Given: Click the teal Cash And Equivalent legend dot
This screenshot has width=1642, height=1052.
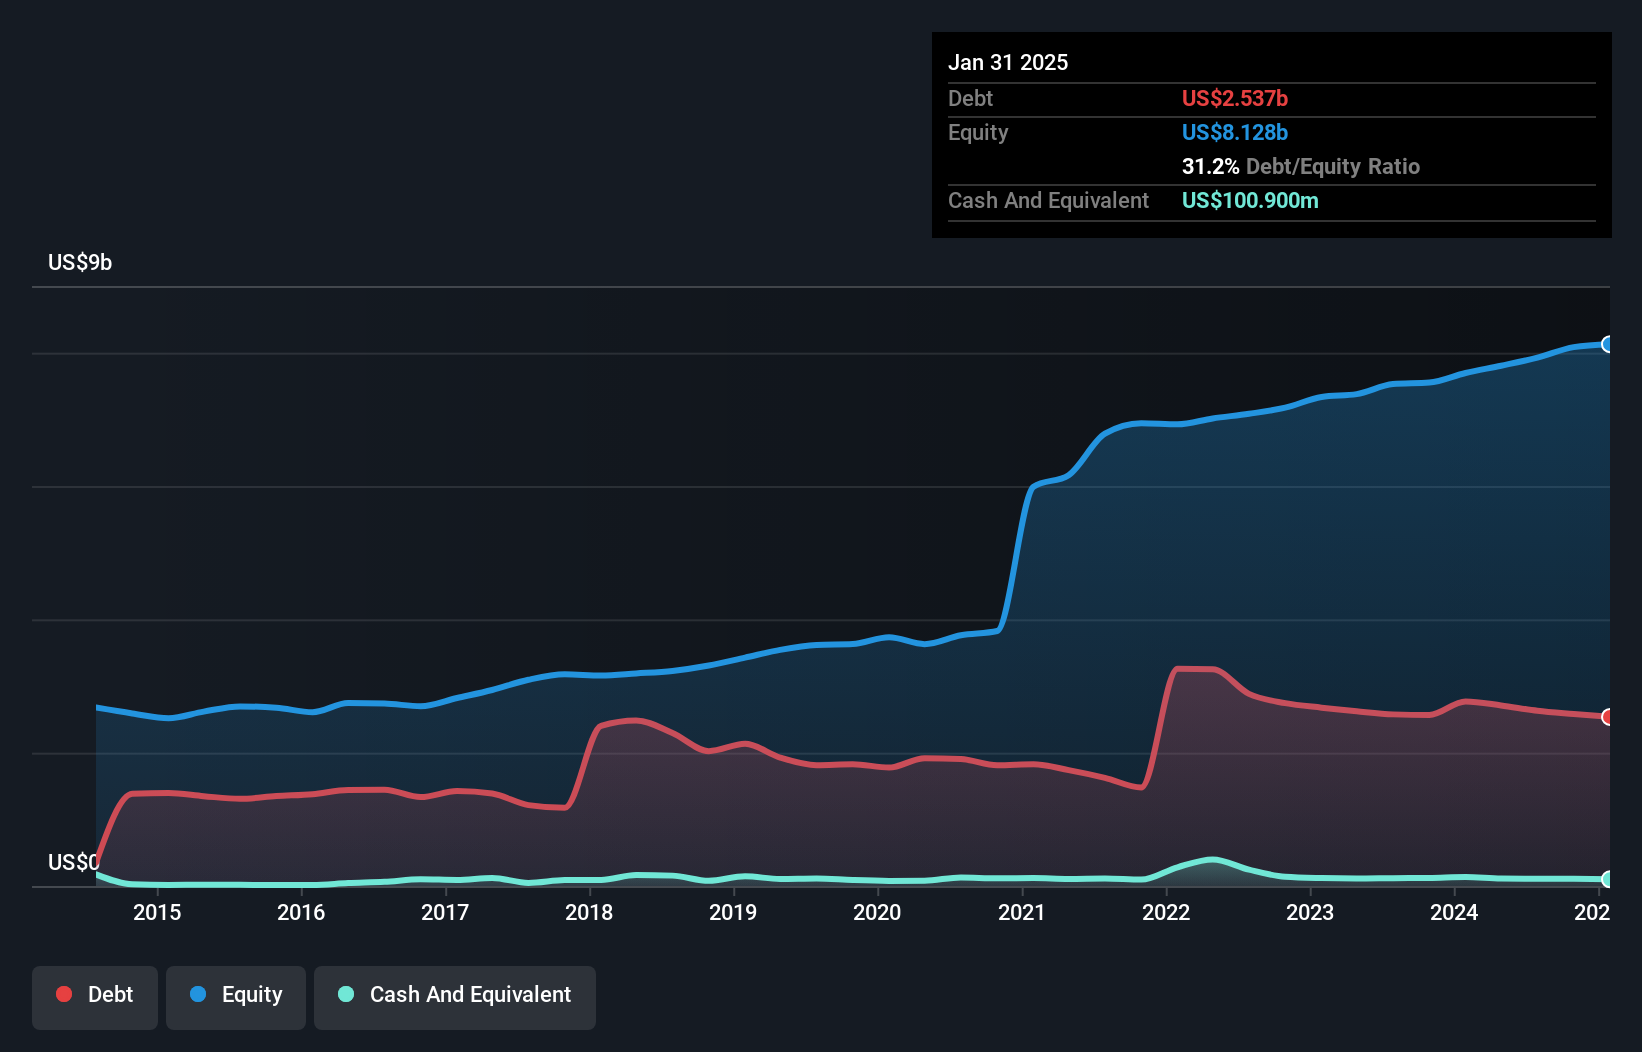Looking at the screenshot, I should 346,994.
